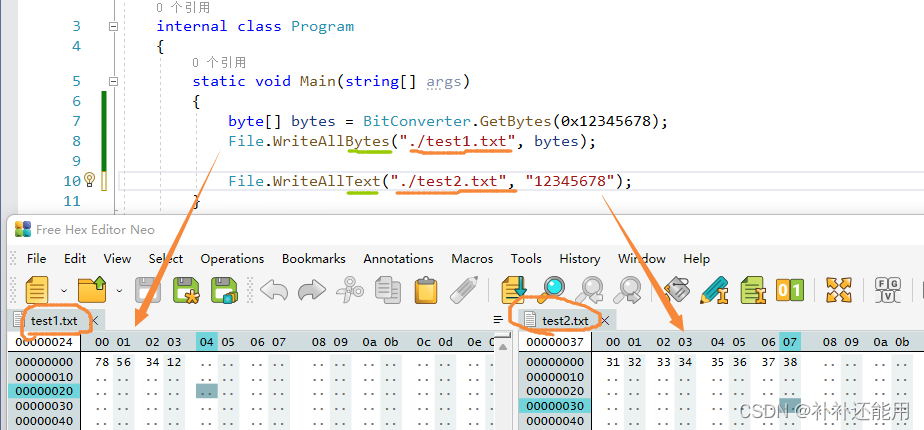Open the Macros menu

(472, 259)
